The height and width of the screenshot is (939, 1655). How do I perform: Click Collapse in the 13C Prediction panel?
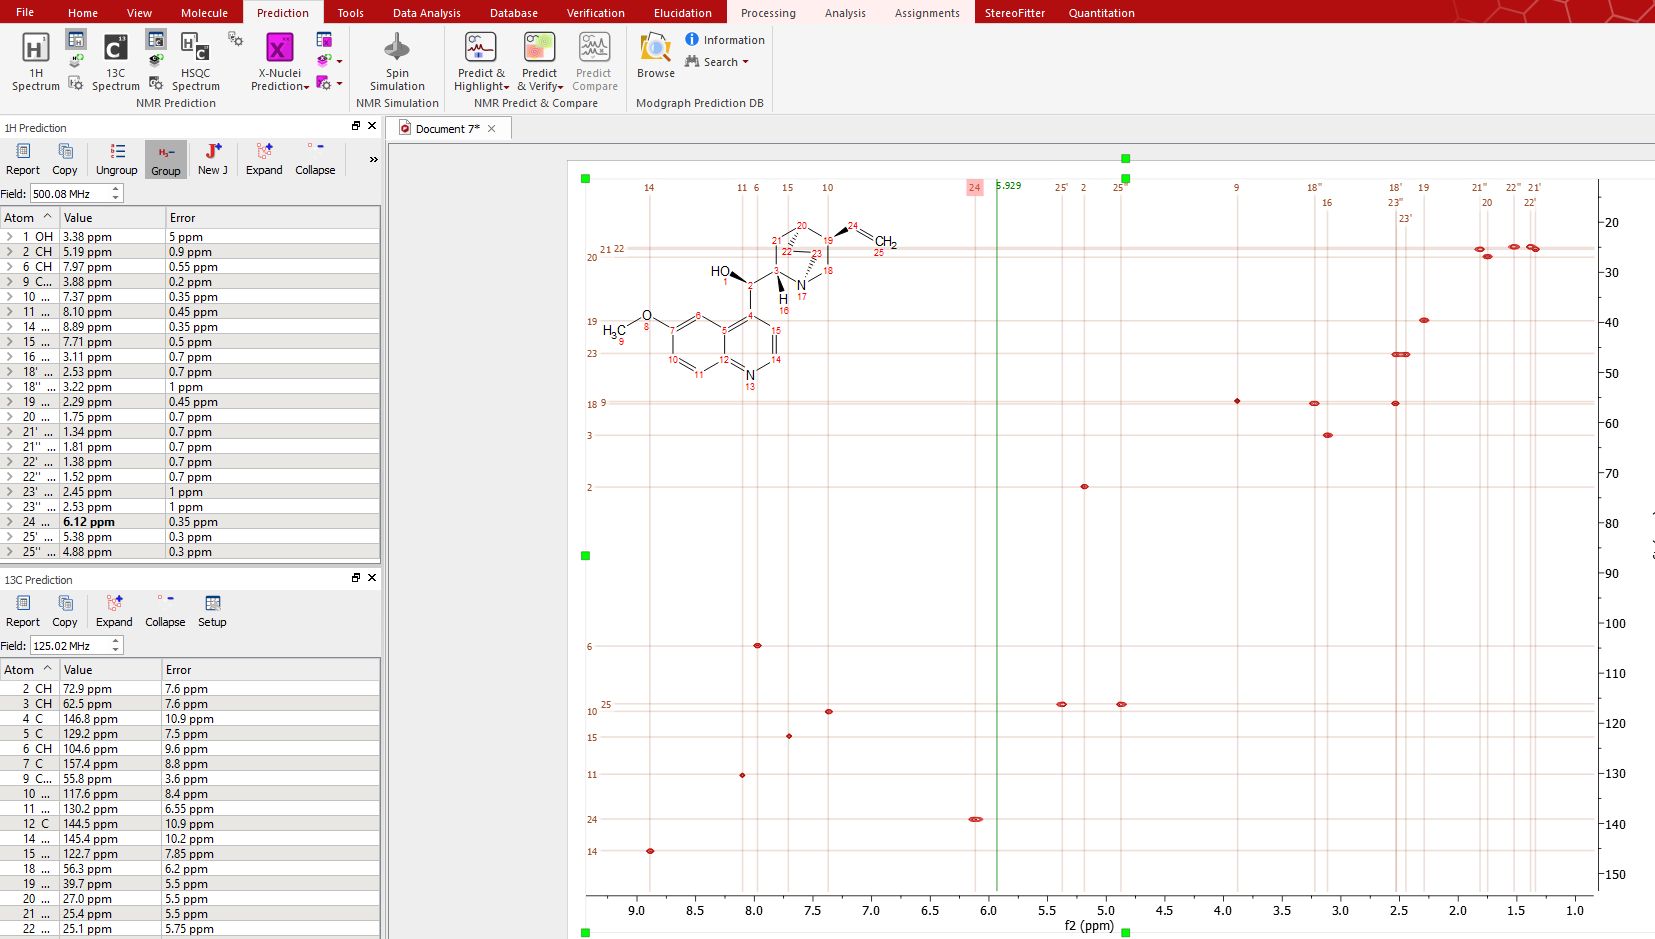coord(165,610)
